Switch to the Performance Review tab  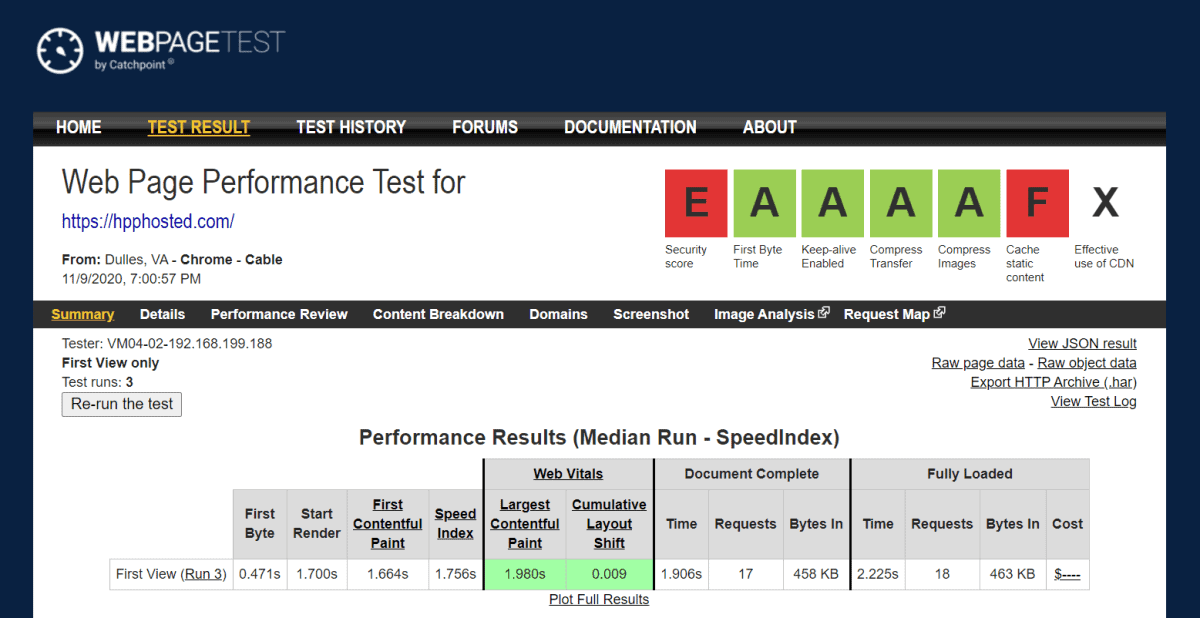click(279, 314)
